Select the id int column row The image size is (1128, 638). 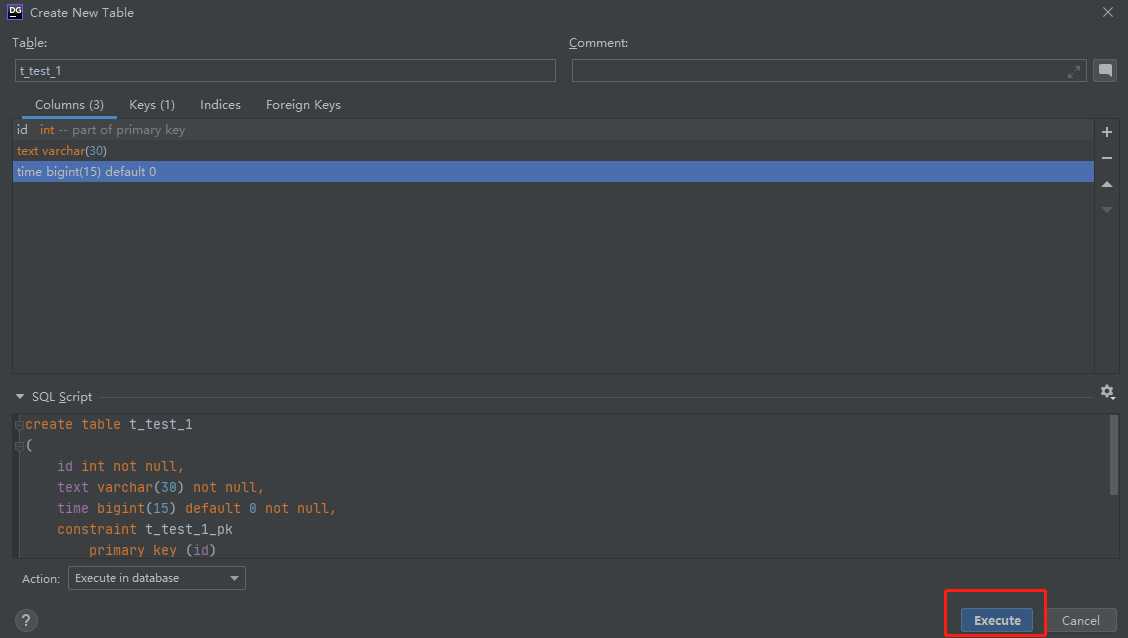coord(552,129)
